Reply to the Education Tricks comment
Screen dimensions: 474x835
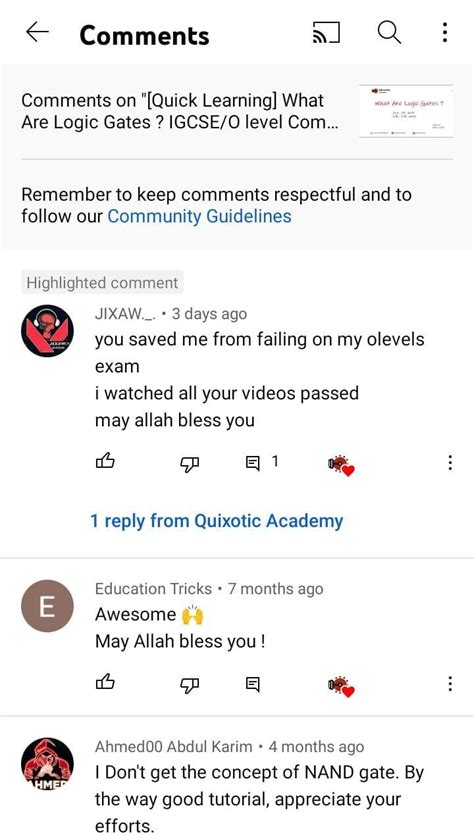[252, 683]
